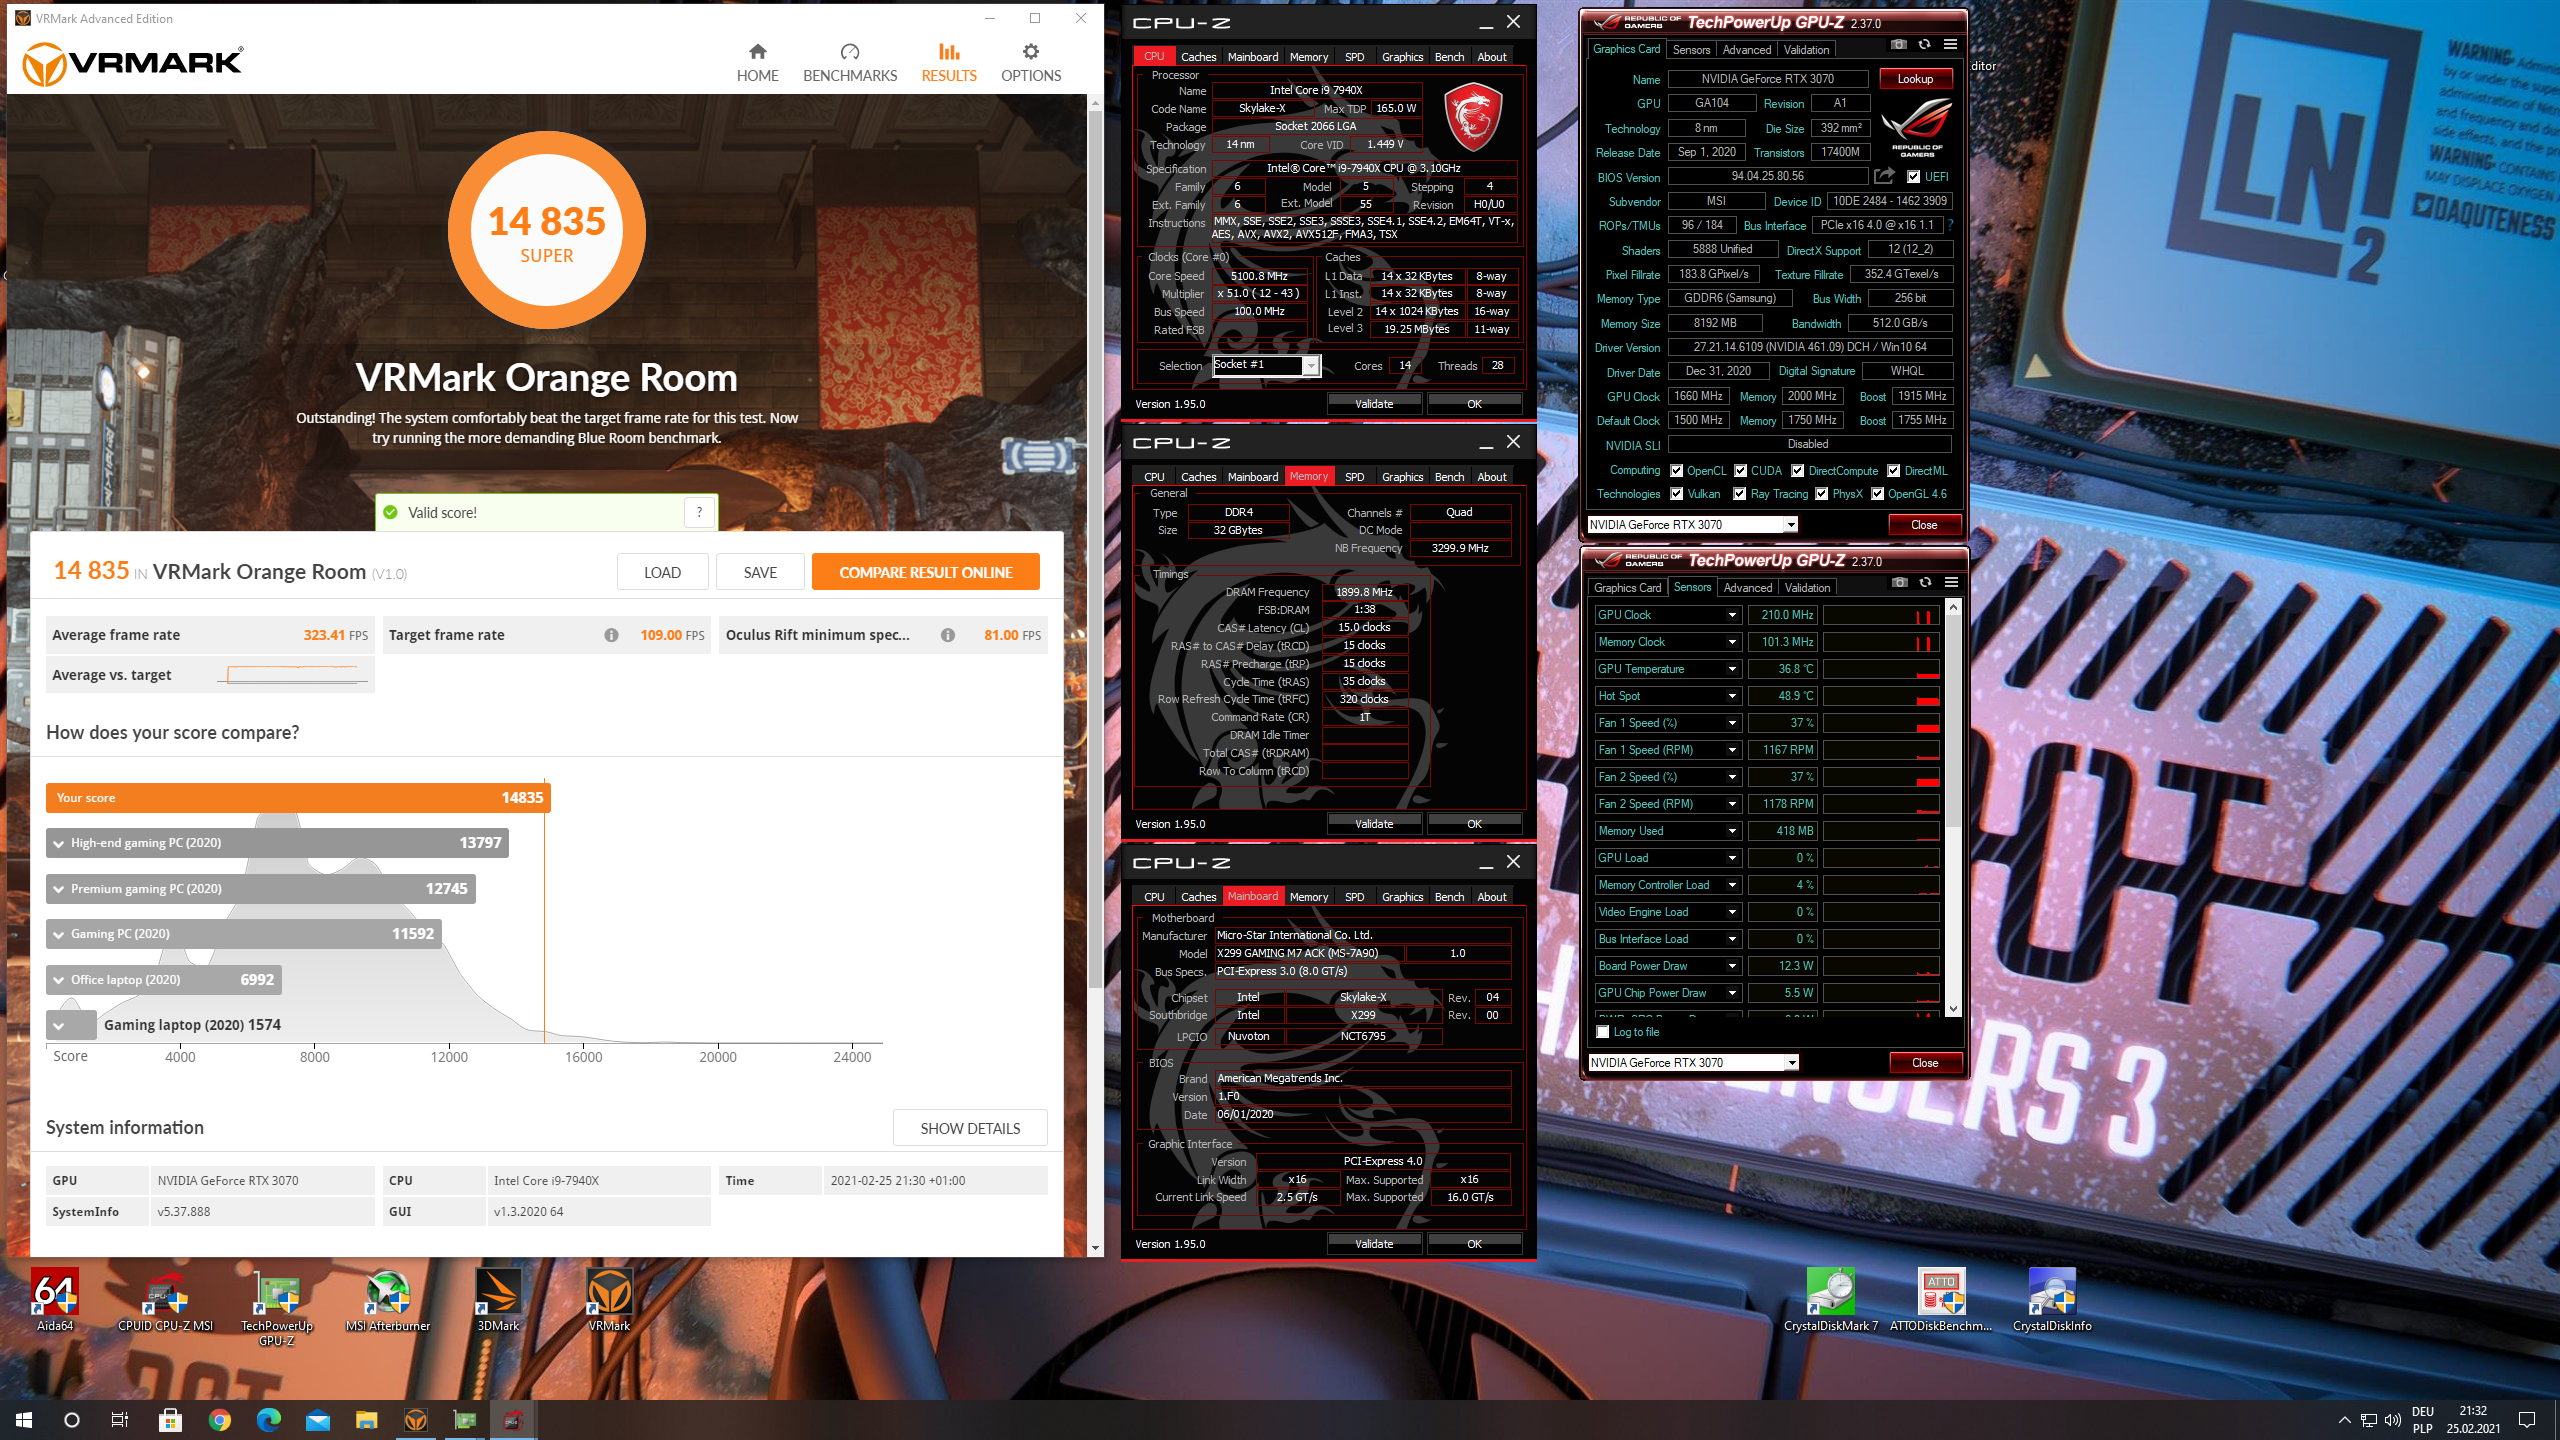The height and width of the screenshot is (1440, 2560).
Task: Open CrystalDiskInfo desktop shortcut
Action: pyautogui.click(x=2052, y=1300)
